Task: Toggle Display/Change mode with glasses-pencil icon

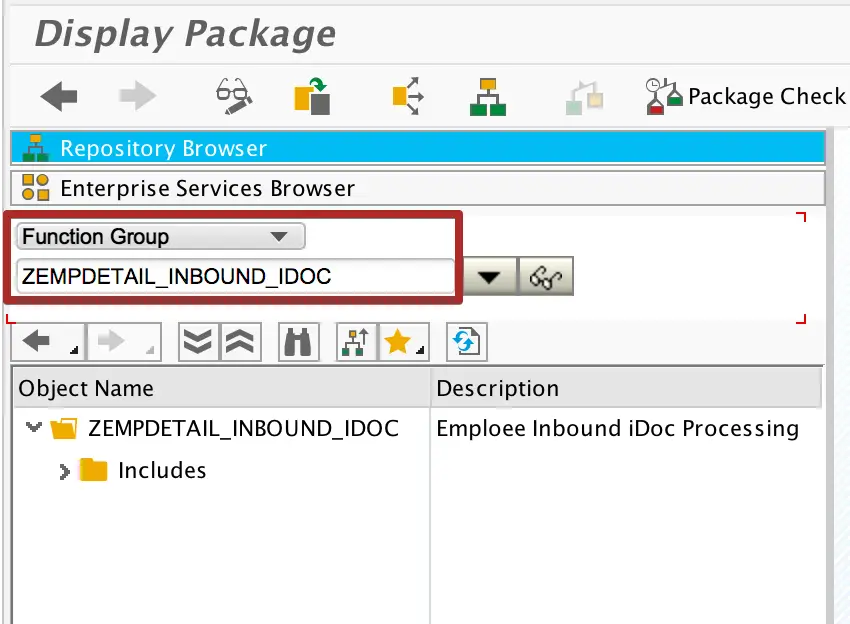Action: [234, 96]
